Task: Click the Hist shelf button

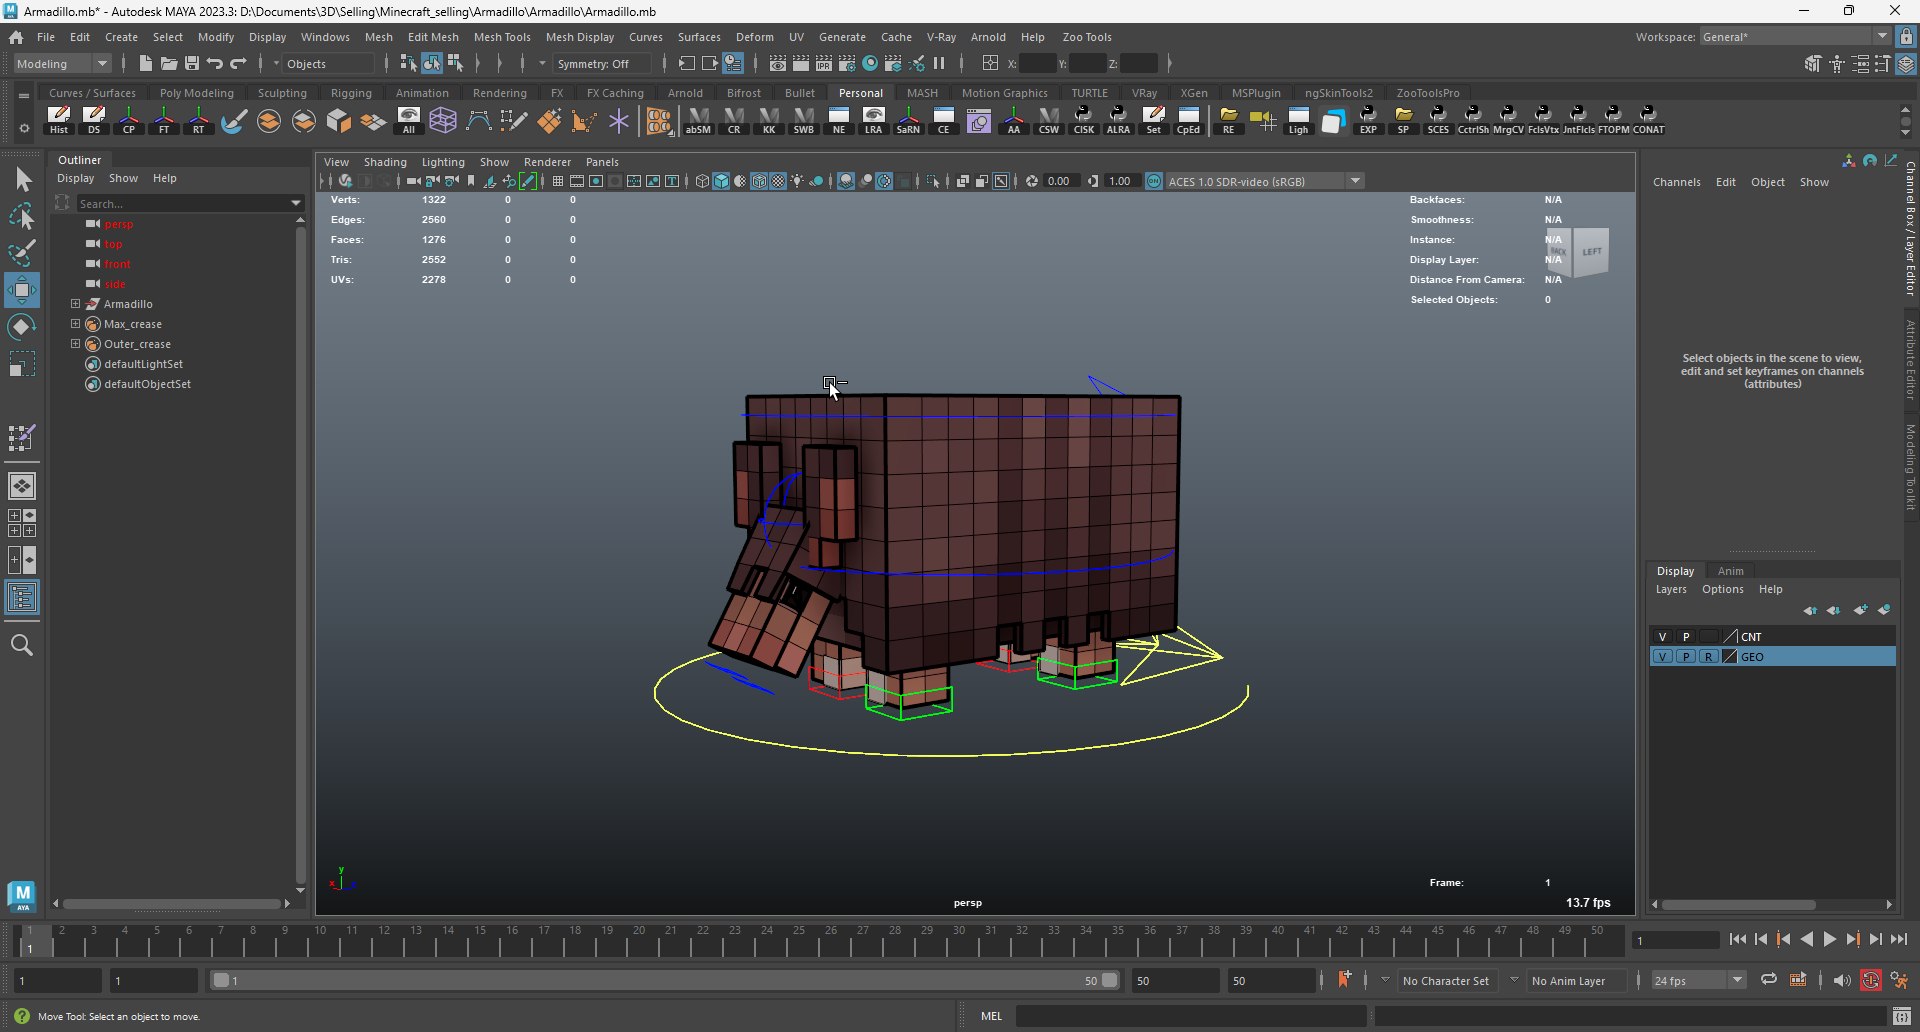Action: tap(59, 120)
